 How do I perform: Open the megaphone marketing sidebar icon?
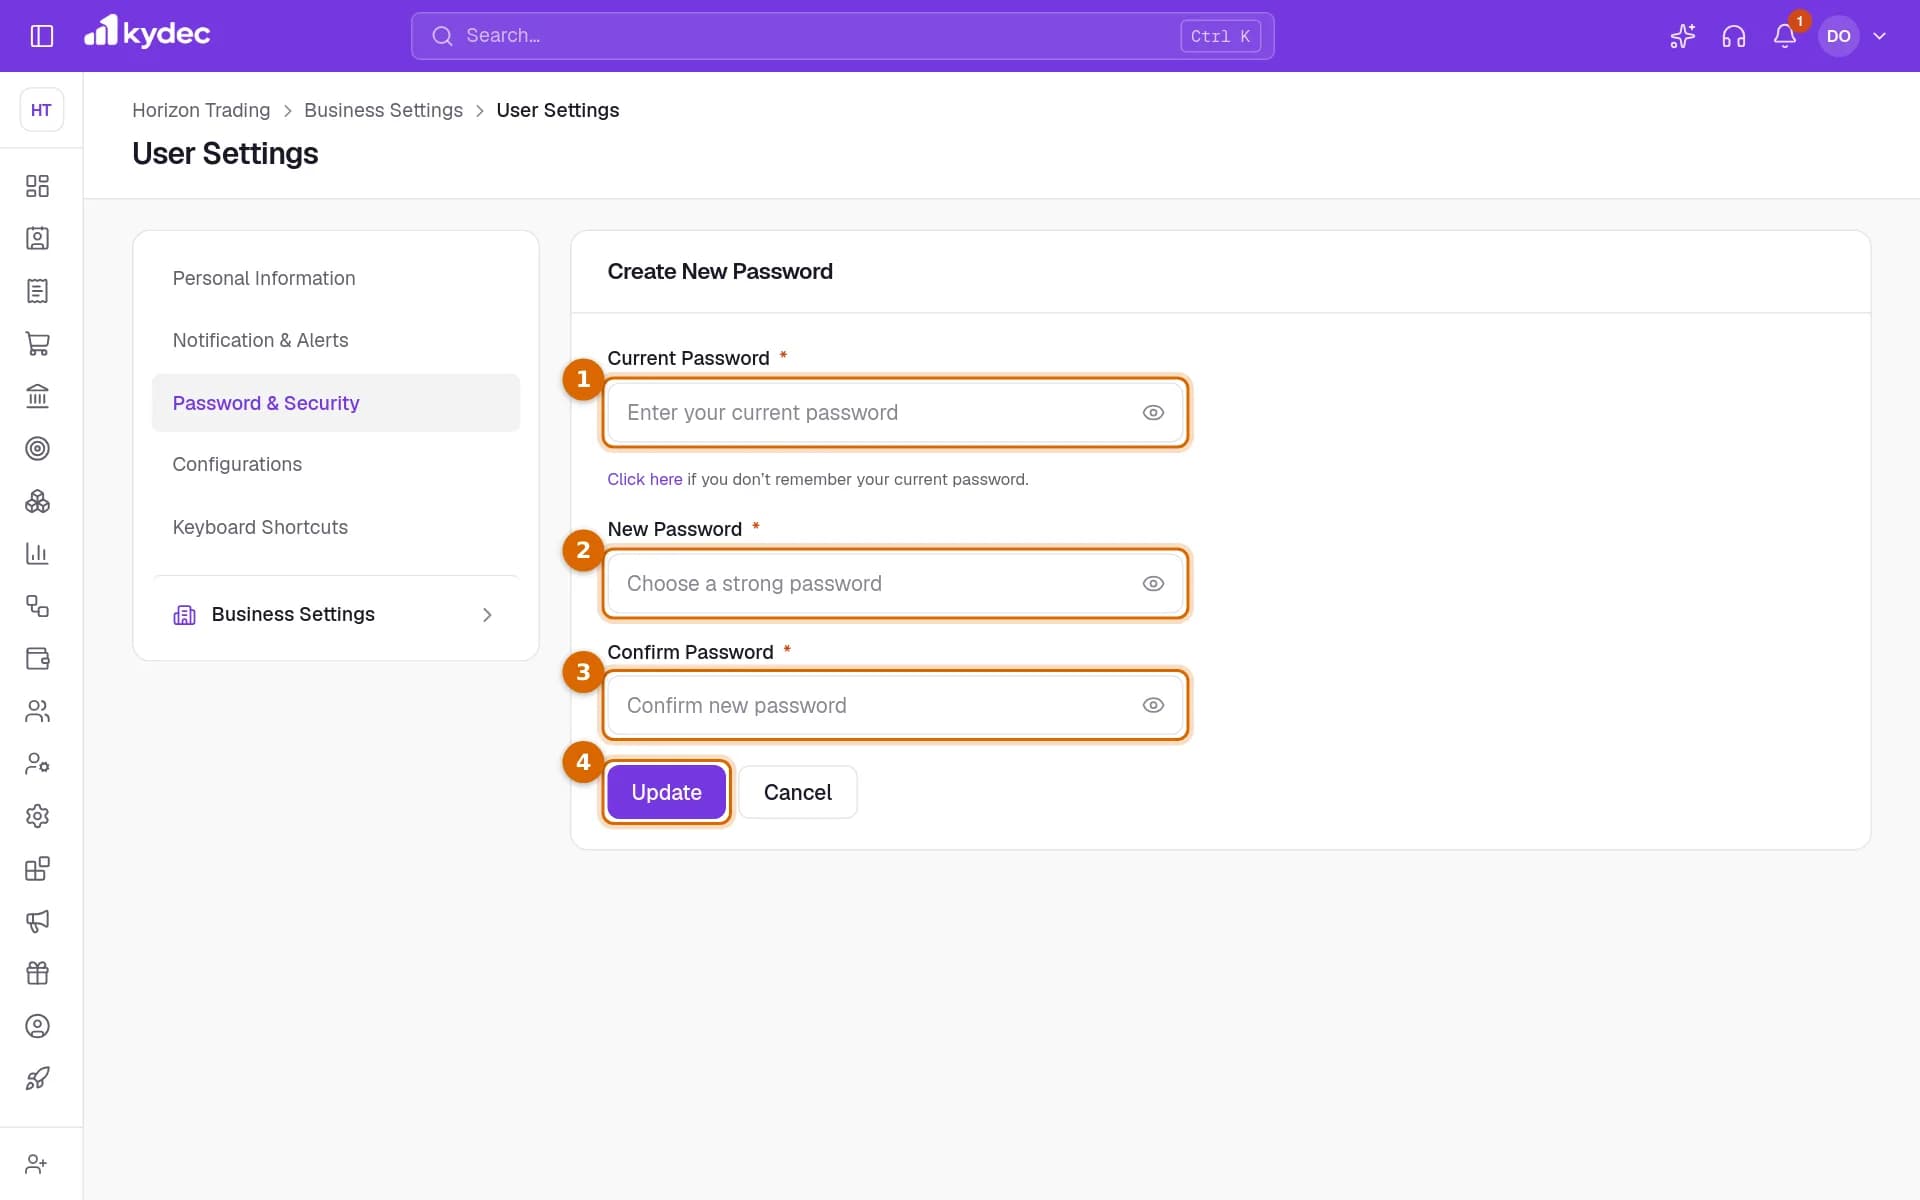pos(37,921)
